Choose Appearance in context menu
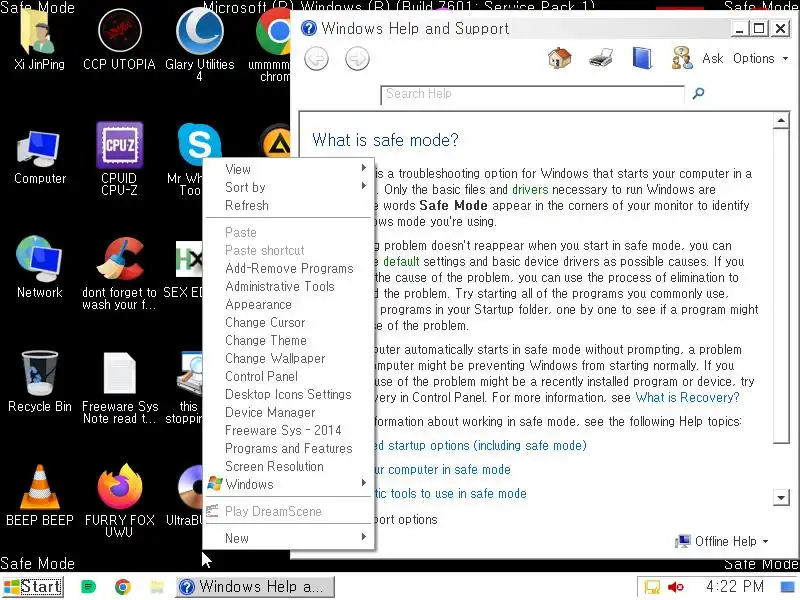Image resolution: width=800 pixels, height=600 pixels. pos(288,304)
